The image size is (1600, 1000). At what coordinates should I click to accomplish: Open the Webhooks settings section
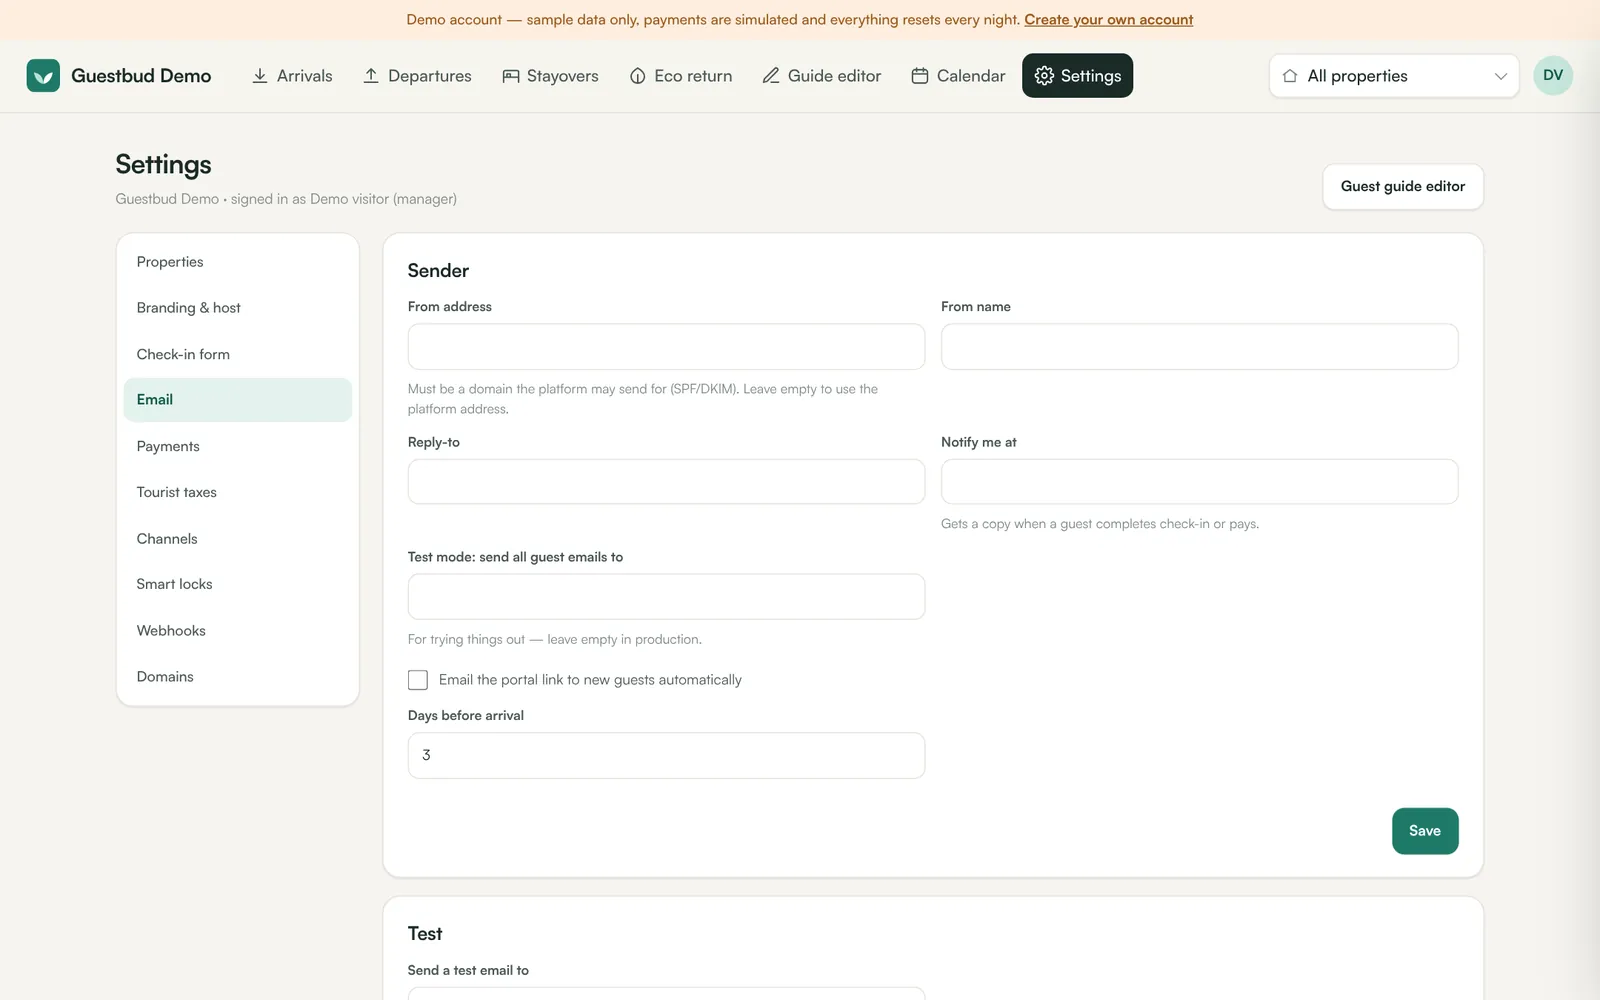(238, 630)
